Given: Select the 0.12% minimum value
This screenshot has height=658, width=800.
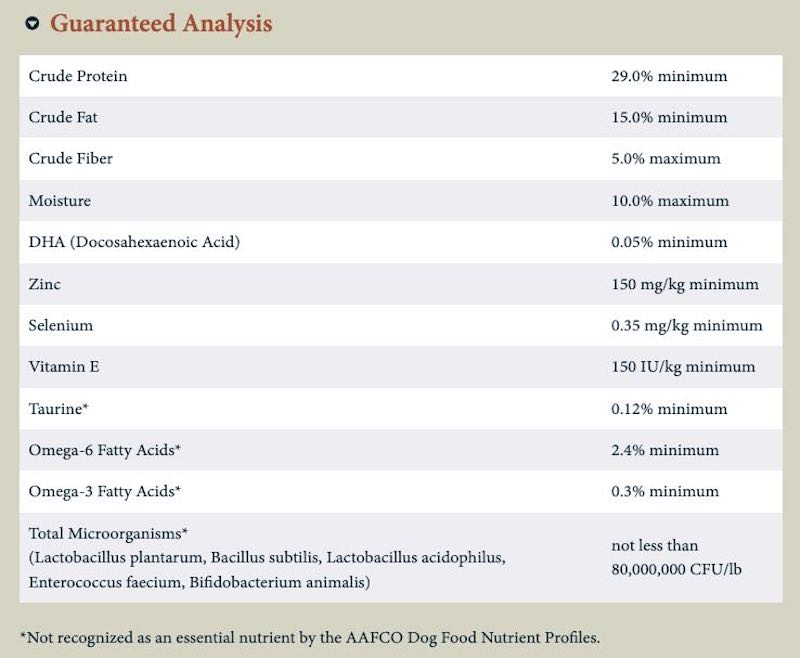Looking at the screenshot, I should click(669, 409).
